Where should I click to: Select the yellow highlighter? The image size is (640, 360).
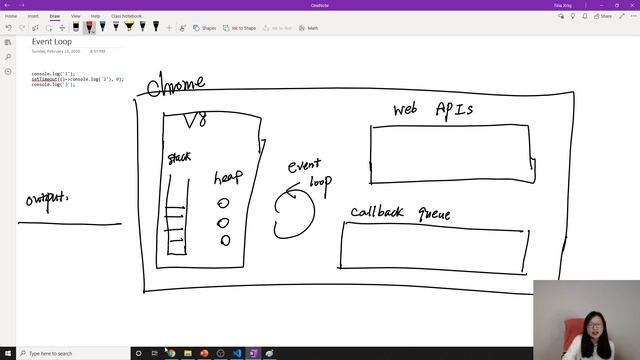(129, 27)
